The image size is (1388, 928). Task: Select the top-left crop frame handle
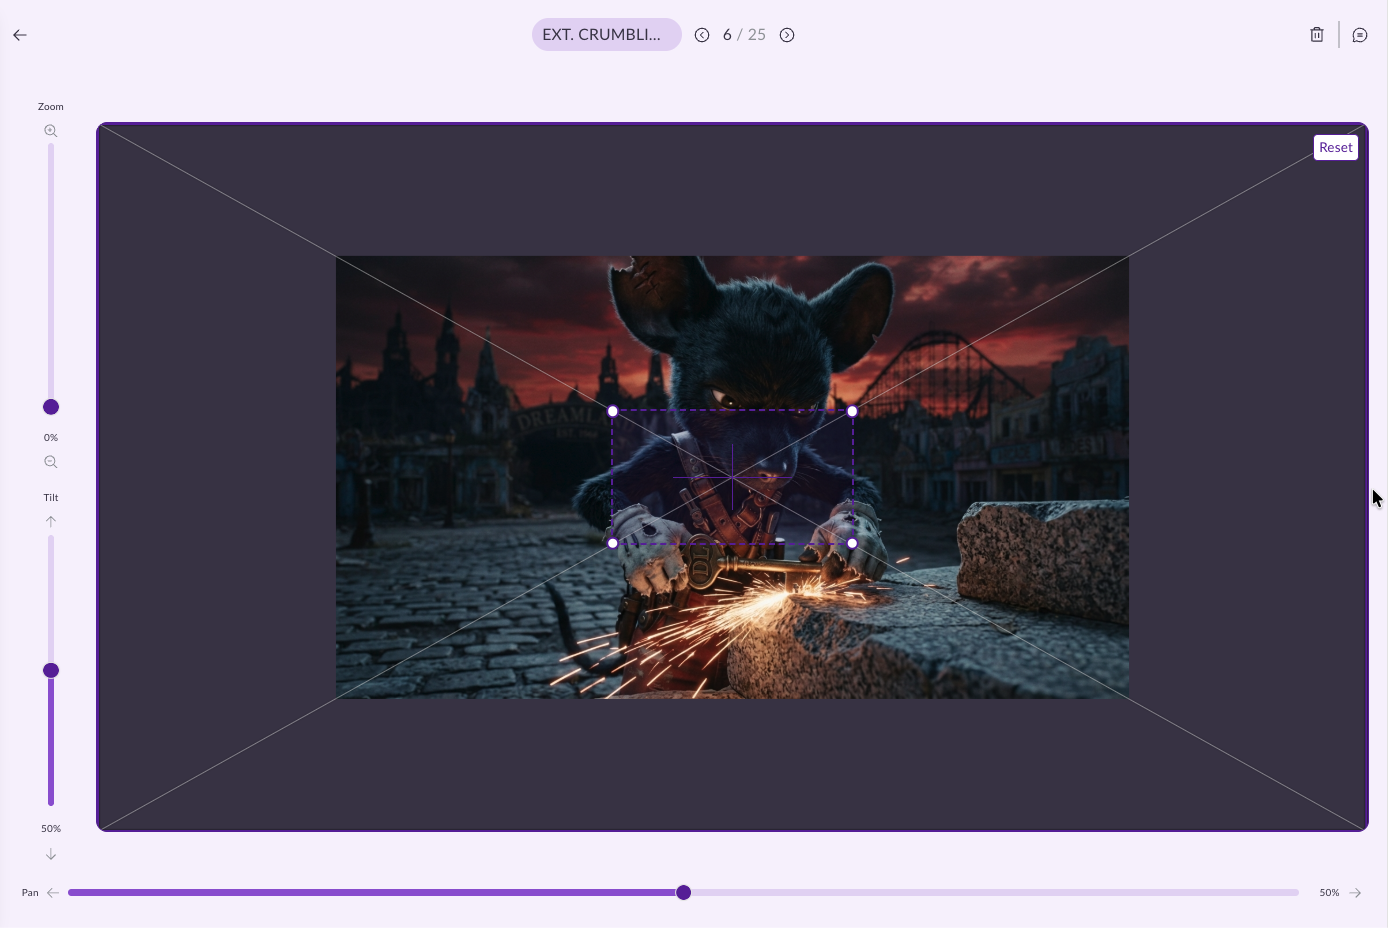point(613,411)
